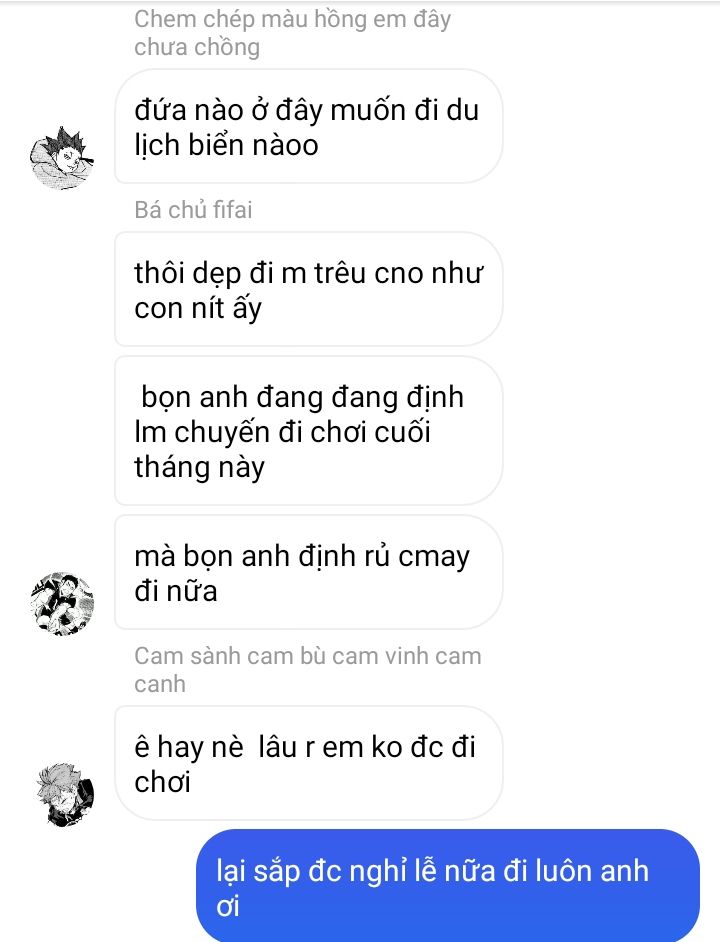
Task: Tap the spiky-haired avatar beside the beach trip message
Action: point(63,158)
